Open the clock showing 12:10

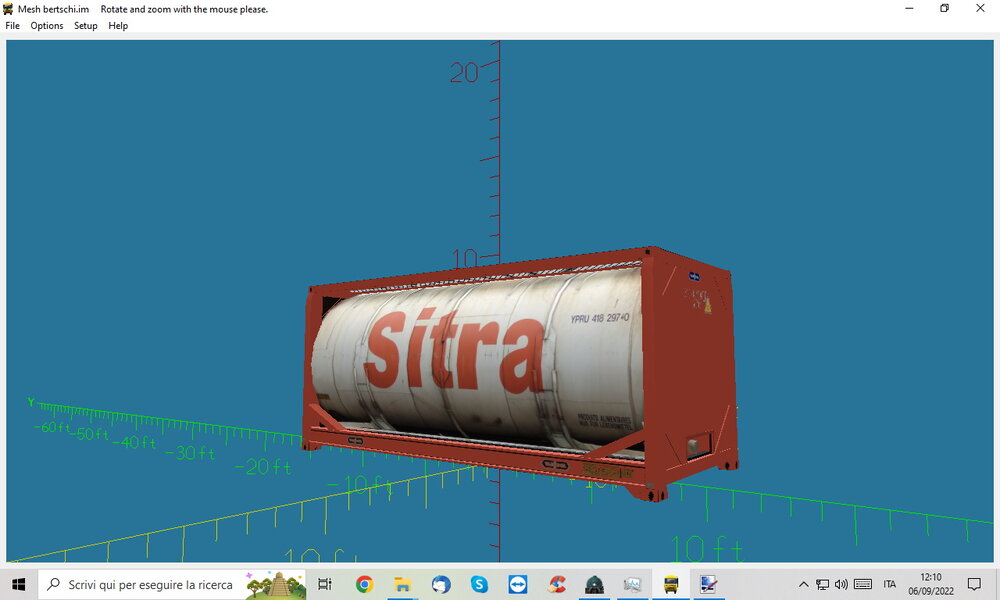pos(931,584)
